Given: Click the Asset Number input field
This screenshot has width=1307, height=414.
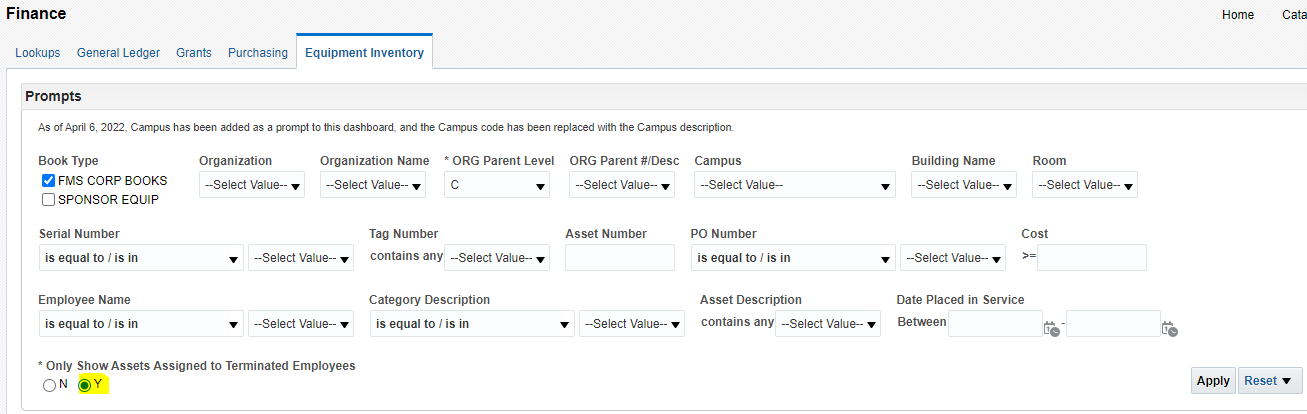Looking at the screenshot, I should [620, 258].
